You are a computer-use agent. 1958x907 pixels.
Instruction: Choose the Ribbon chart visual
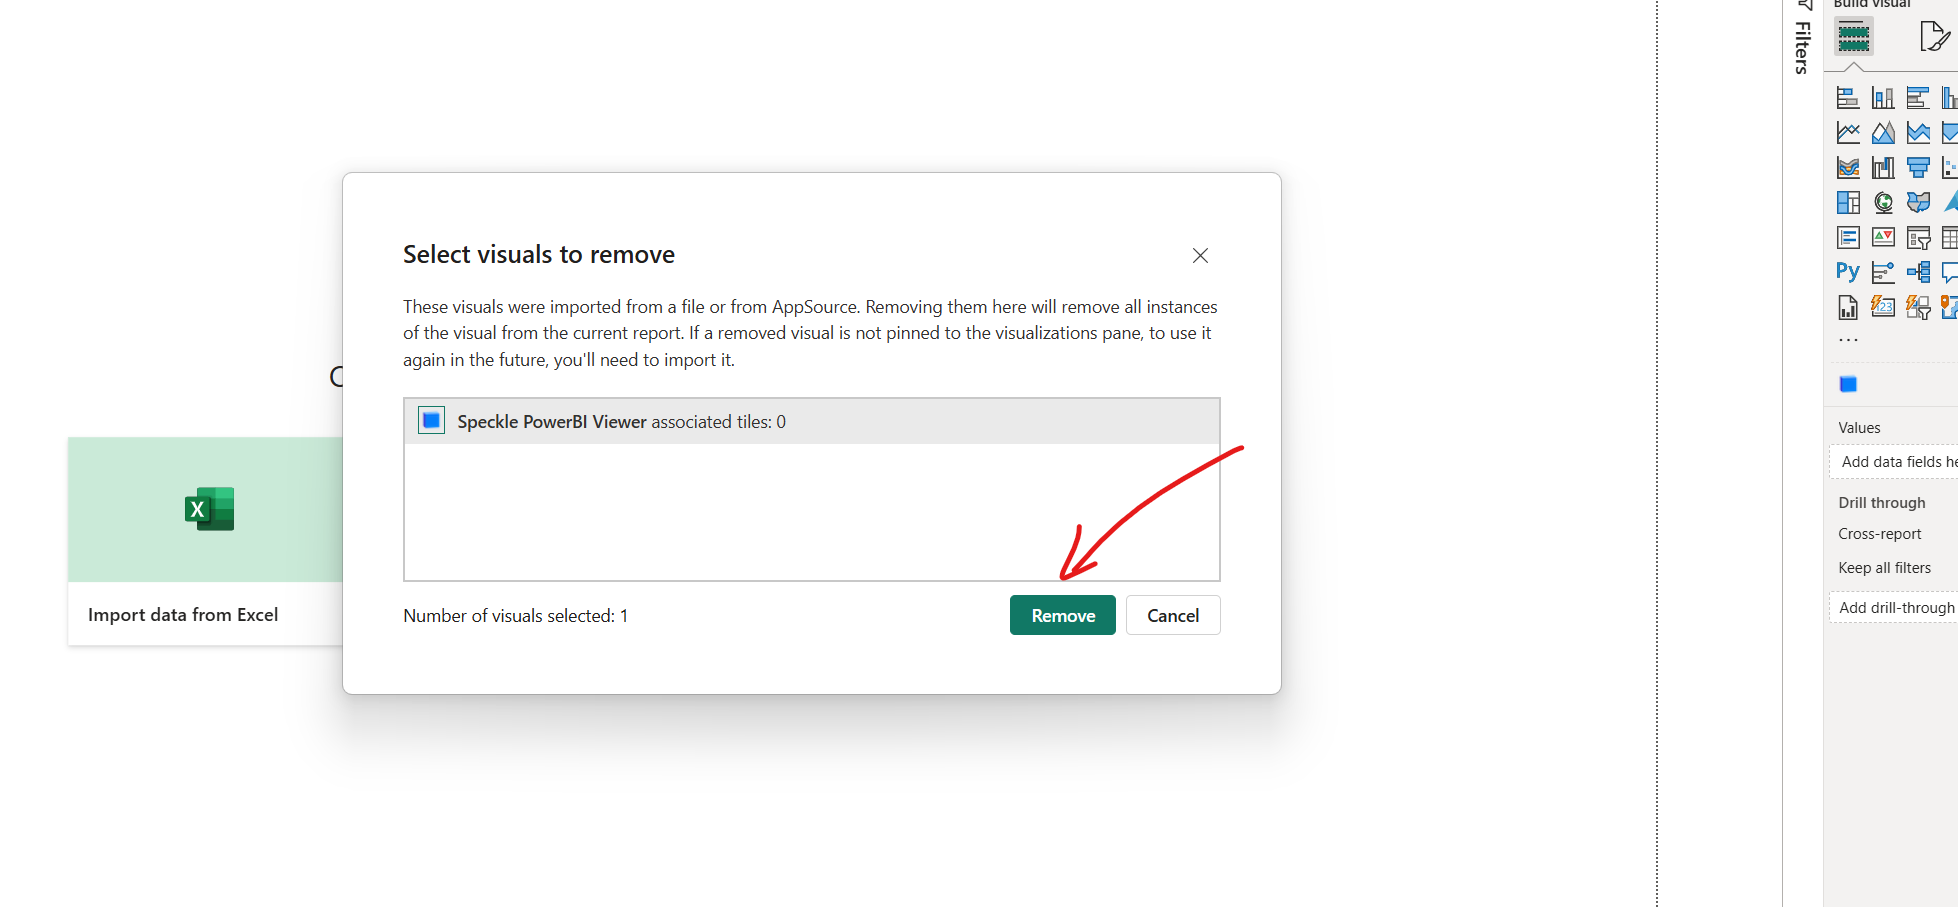(1848, 168)
